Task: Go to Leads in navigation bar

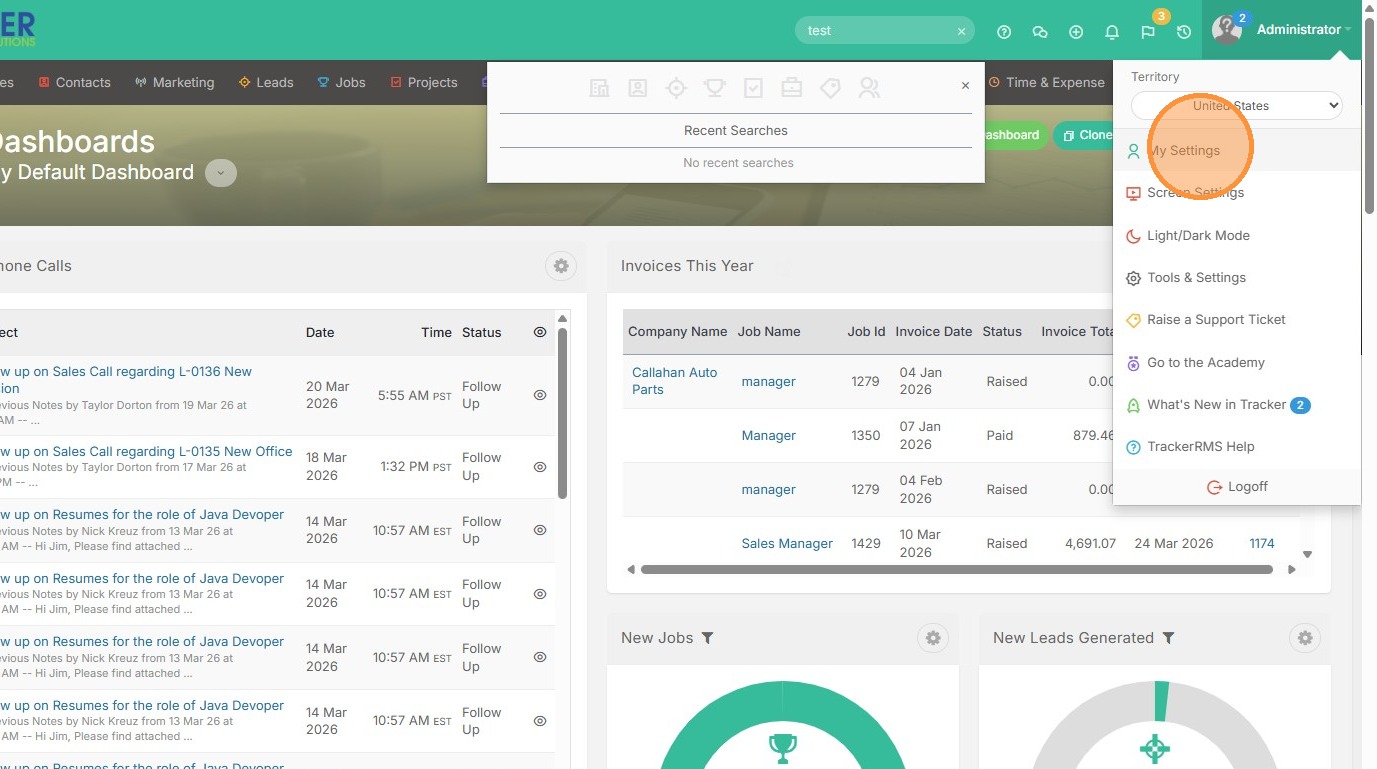Action: (266, 83)
